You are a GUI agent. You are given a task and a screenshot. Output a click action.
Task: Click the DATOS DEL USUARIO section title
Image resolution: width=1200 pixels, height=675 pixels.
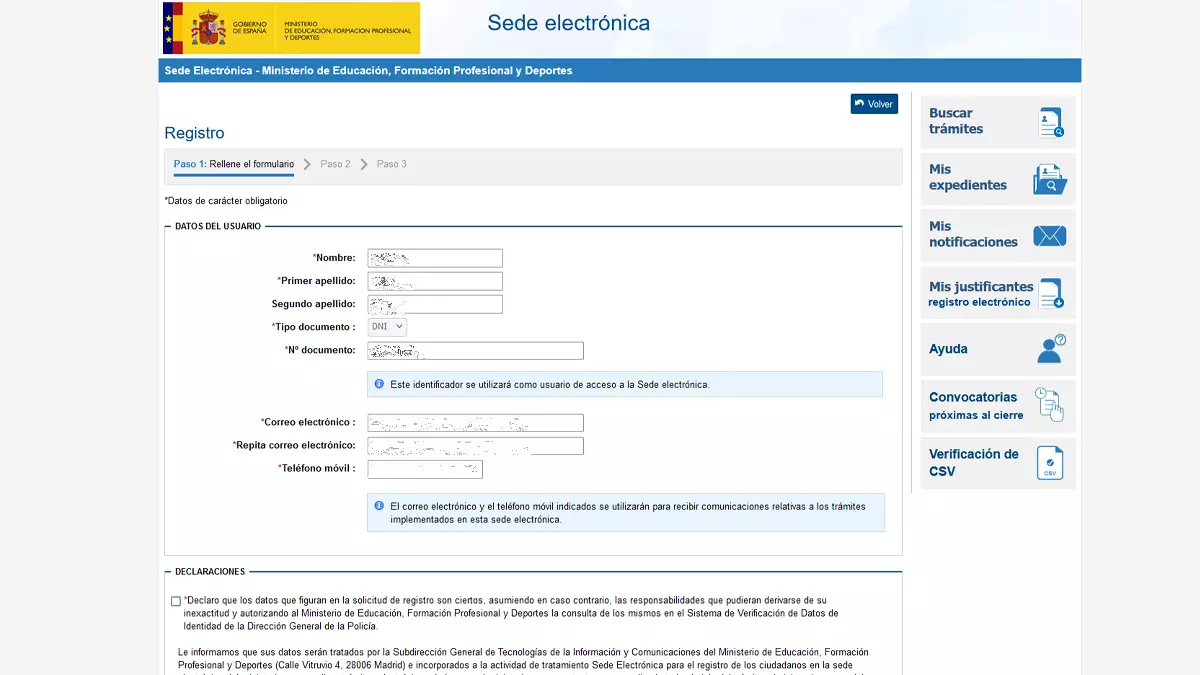(218, 227)
